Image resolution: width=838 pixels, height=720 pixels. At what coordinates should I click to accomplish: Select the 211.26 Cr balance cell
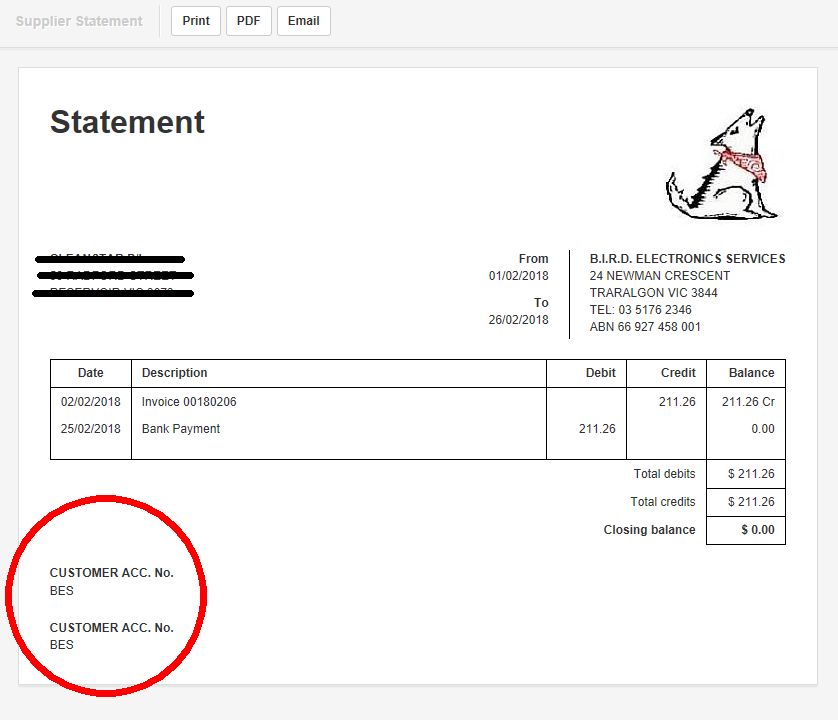pos(748,402)
